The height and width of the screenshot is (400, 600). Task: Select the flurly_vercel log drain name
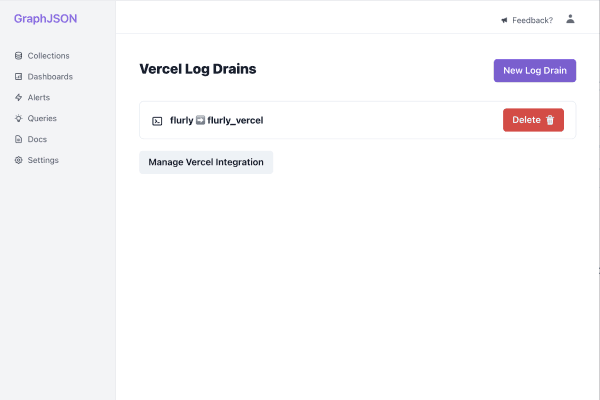(235, 120)
